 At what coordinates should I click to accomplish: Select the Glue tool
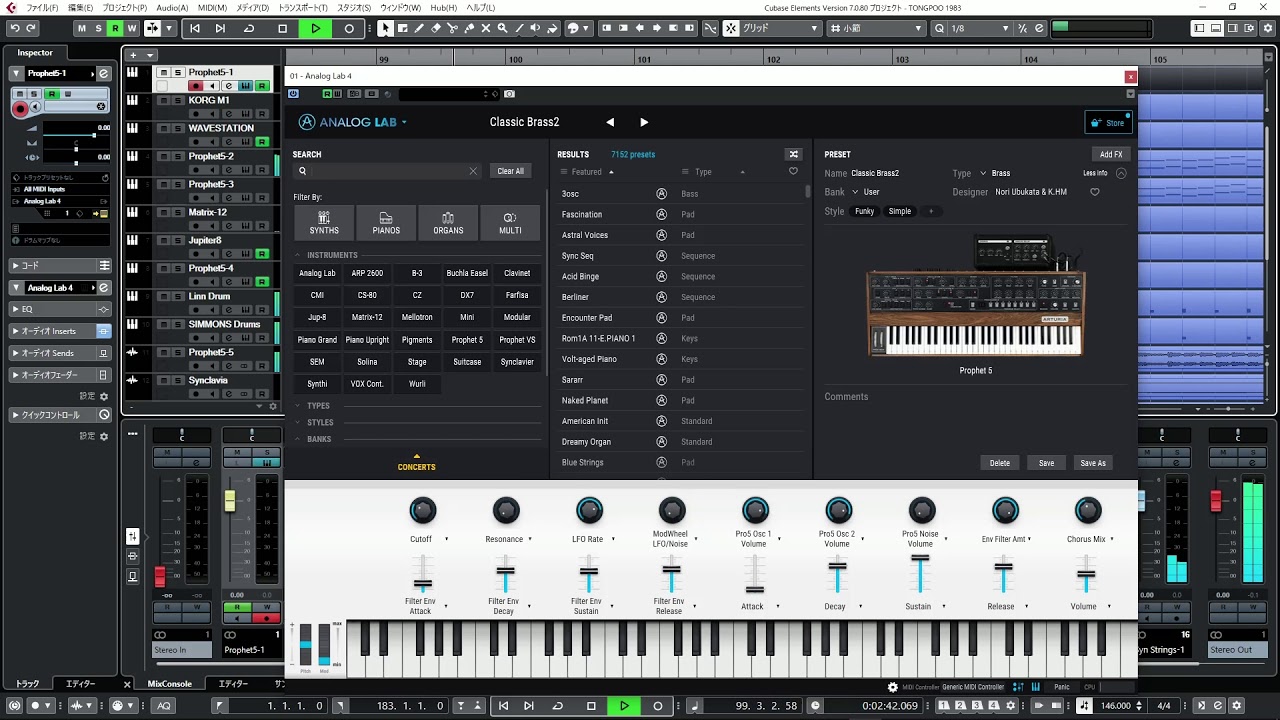click(x=470, y=29)
